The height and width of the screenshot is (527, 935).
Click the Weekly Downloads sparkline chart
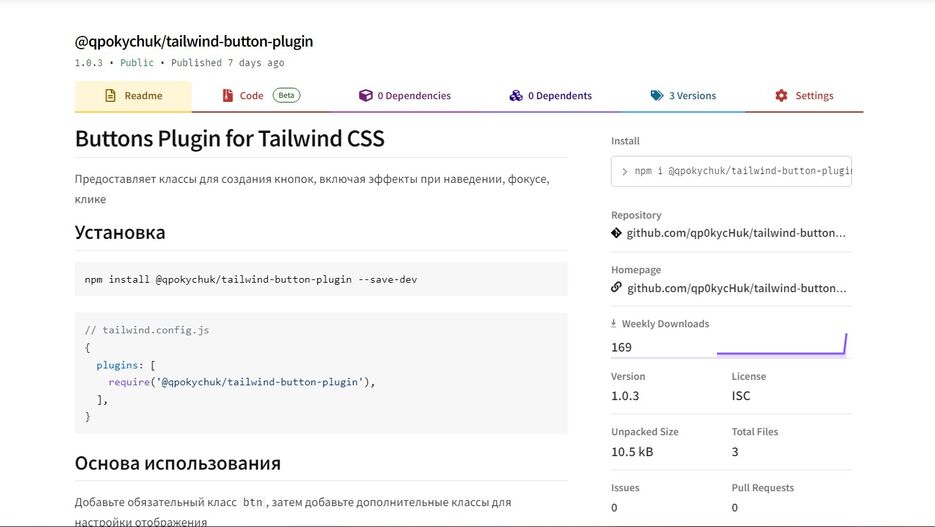(x=782, y=345)
